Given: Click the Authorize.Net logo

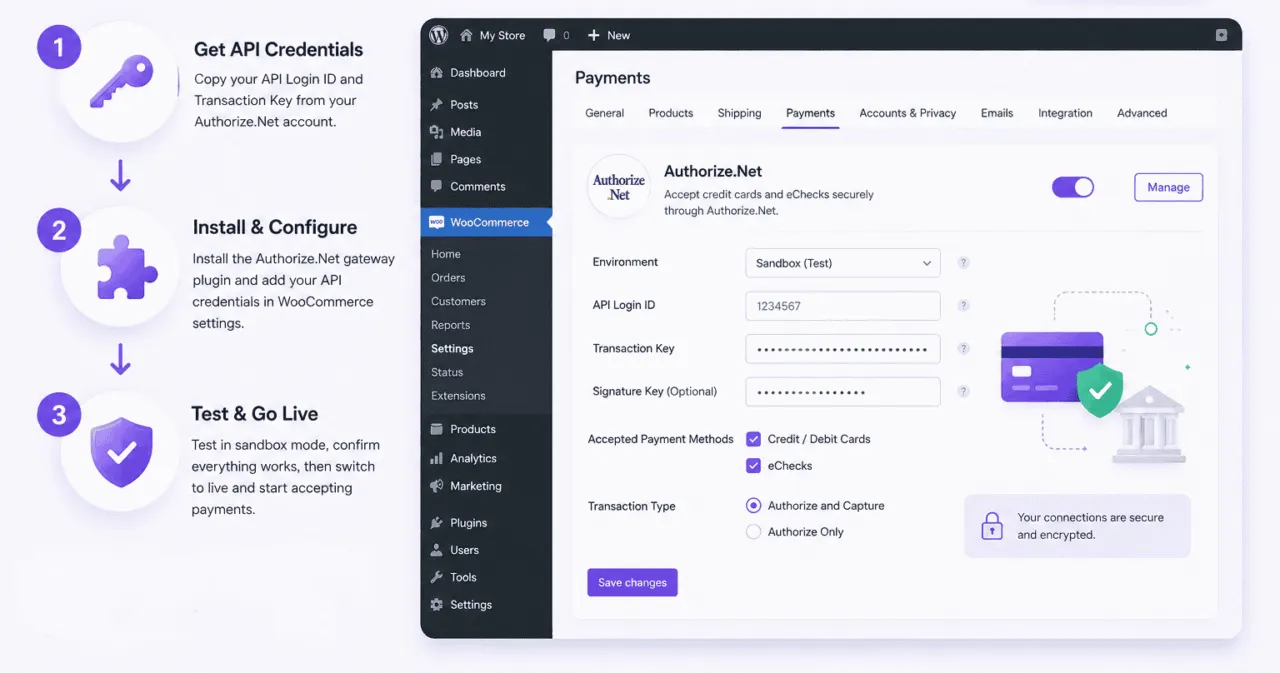Looking at the screenshot, I should 619,187.
